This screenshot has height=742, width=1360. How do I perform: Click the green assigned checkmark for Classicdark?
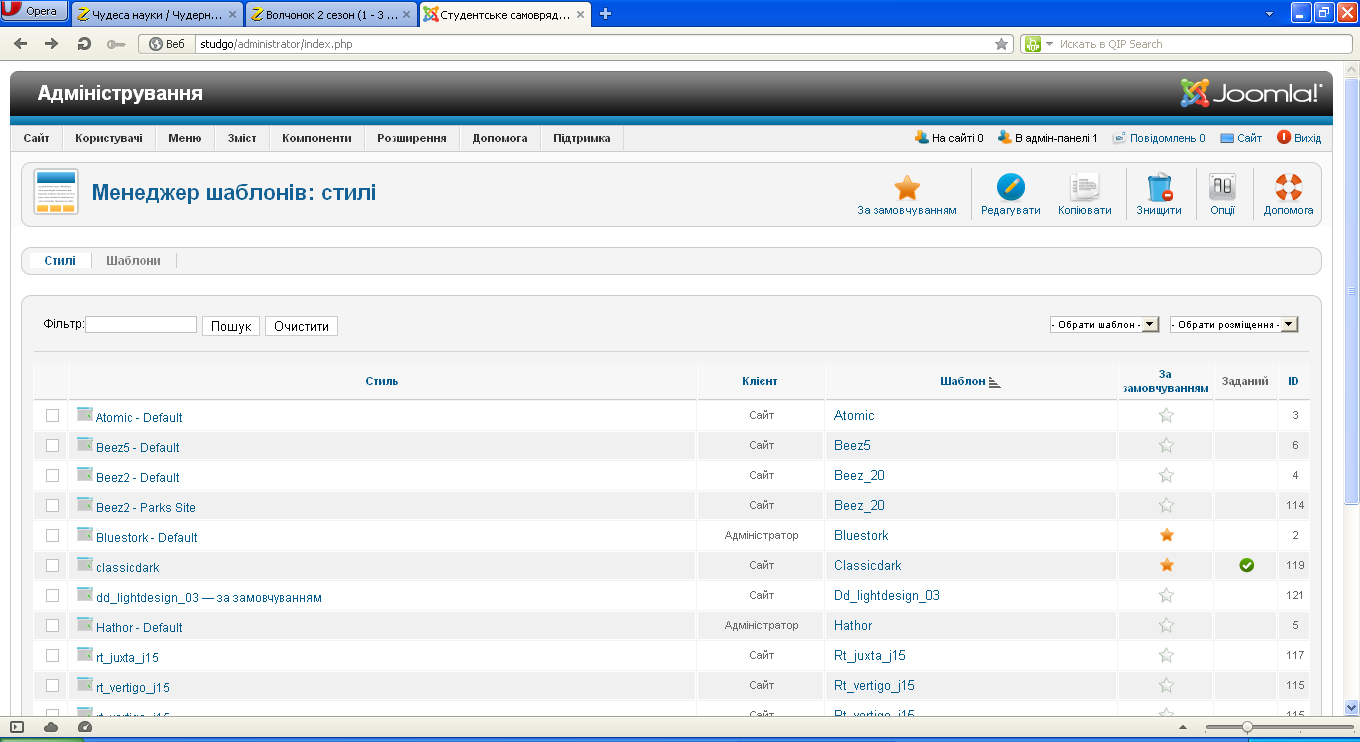click(x=1246, y=565)
